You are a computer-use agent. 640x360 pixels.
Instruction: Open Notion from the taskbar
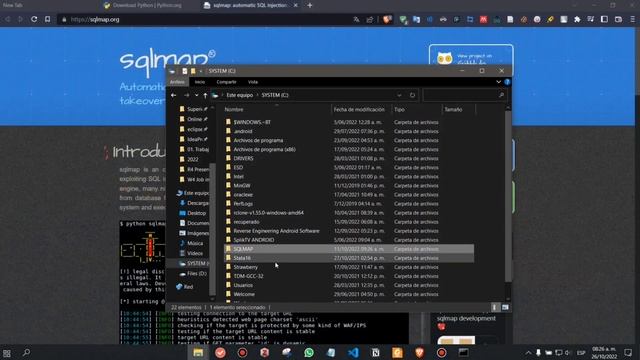375,352
